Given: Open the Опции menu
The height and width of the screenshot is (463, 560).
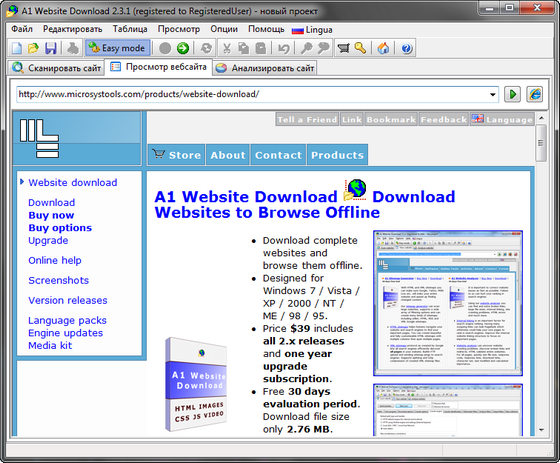Looking at the screenshot, I should 224,29.
